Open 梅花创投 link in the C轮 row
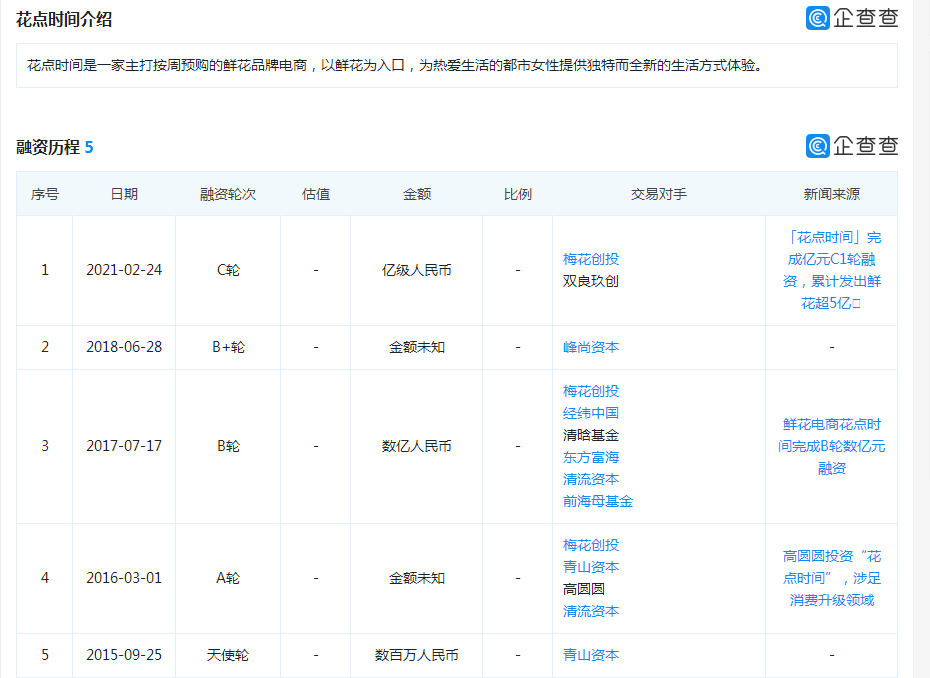This screenshot has width=930, height=678. [x=591, y=259]
